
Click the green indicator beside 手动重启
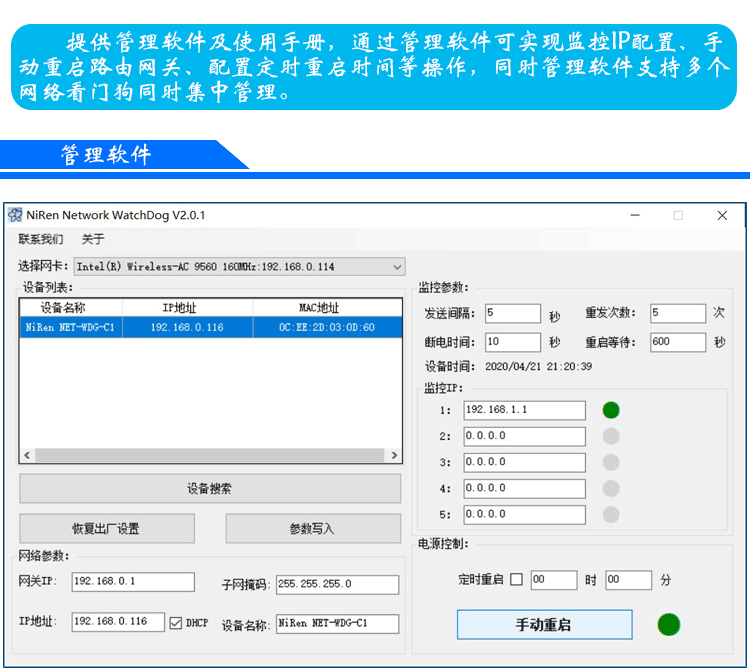pyautogui.click(x=669, y=624)
